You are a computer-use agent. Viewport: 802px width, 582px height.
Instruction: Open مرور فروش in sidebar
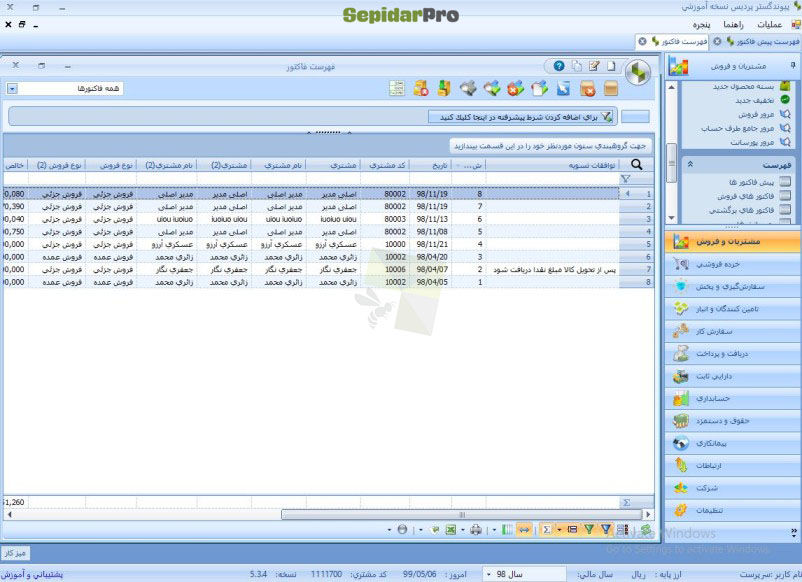coord(755,114)
